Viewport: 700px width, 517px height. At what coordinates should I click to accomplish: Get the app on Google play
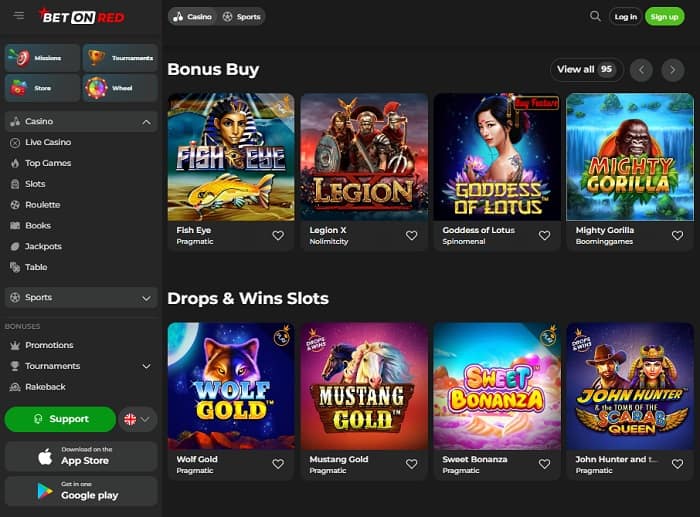pyautogui.click(x=81, y=491)
